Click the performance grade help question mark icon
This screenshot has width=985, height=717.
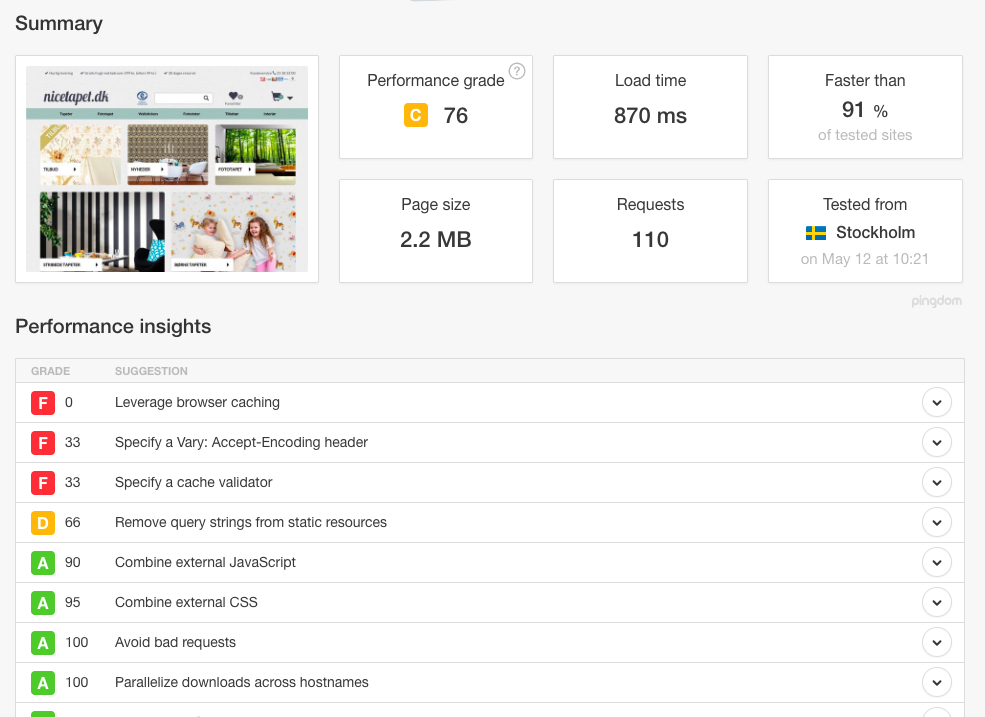(517, 71)
